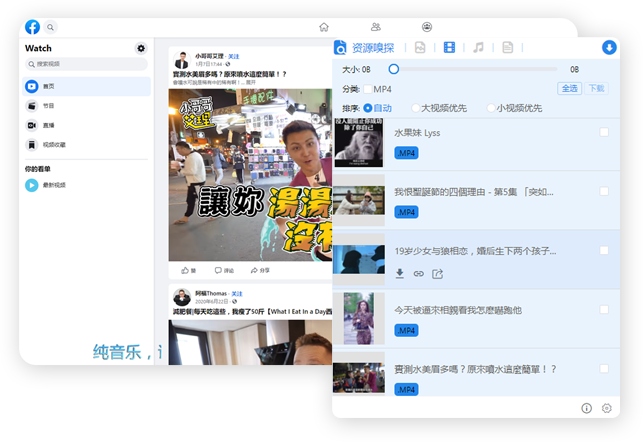Click the 展开 link in post description
The image size is (643, 442).
(251, 82)
